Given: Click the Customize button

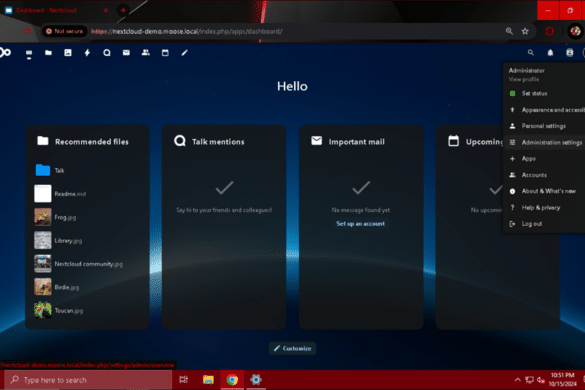Looking at the screenshot, I should point(292,348).
